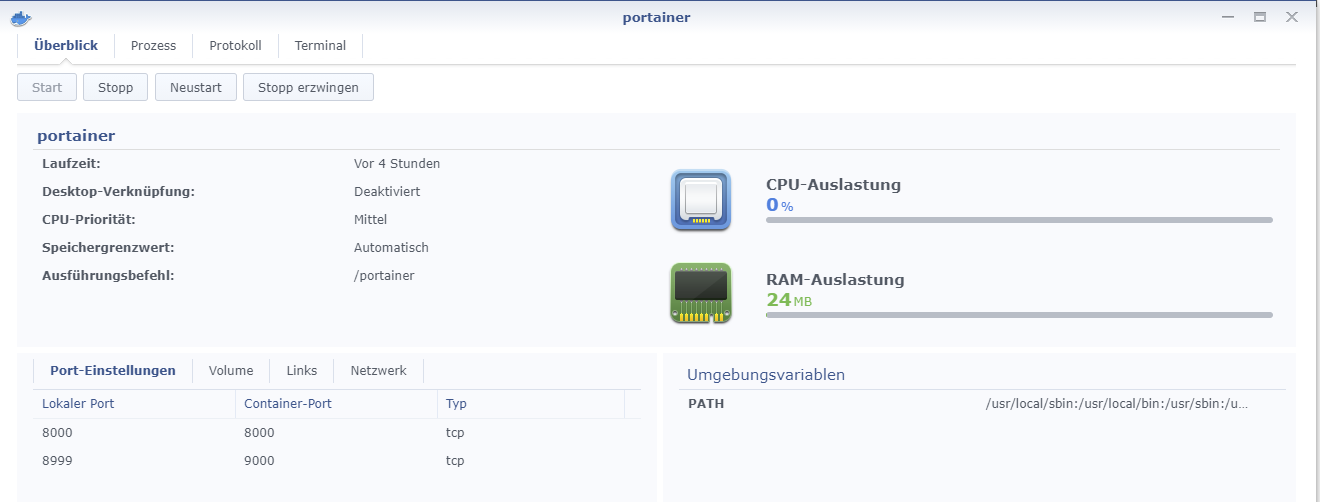The width and height of the screenshot is (1320, 502).
Task: Click the RAM-Auslastung memory icon
Action: tap(701, 293)
